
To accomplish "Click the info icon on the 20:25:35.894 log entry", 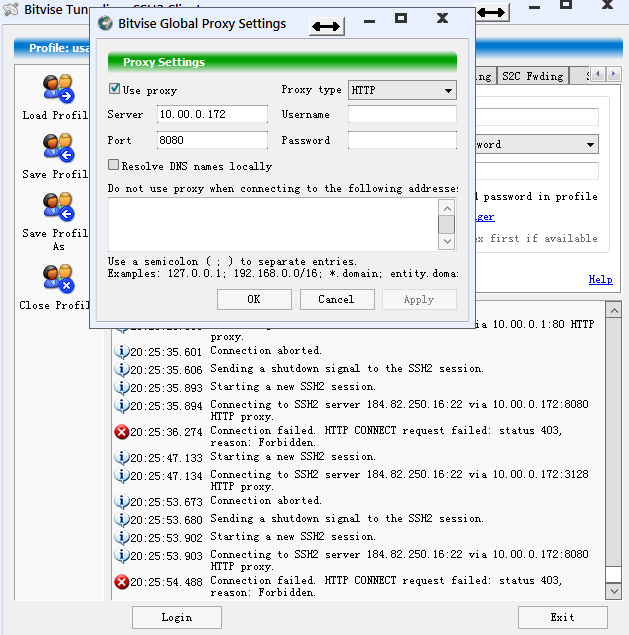I will pos(122,405).
